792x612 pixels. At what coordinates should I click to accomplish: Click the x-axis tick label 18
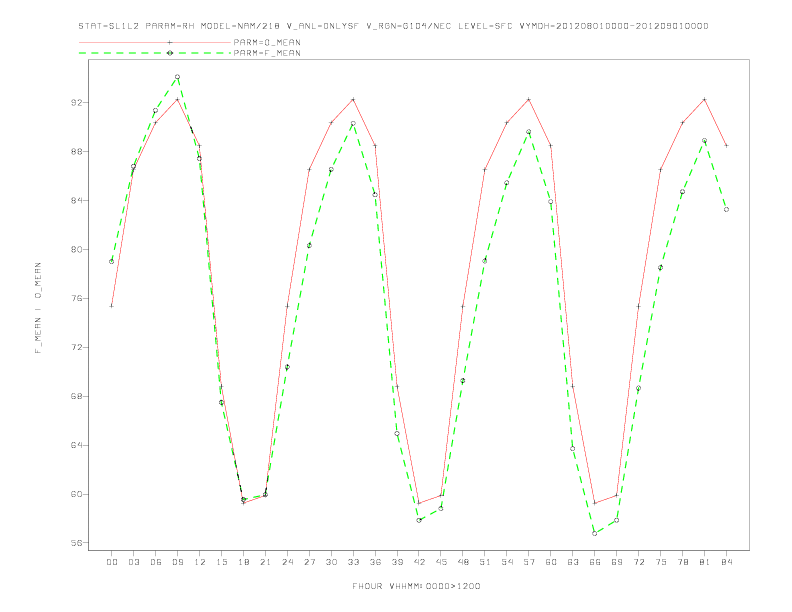(243, 562)
